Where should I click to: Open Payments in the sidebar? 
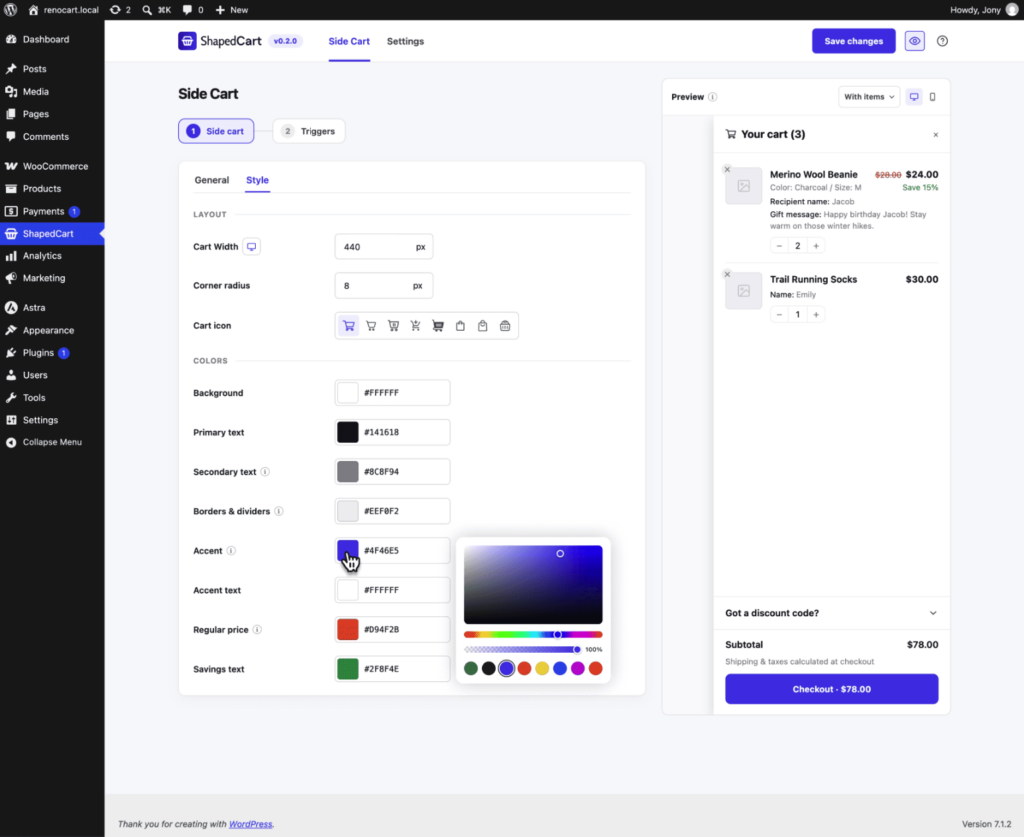[52, 212]
